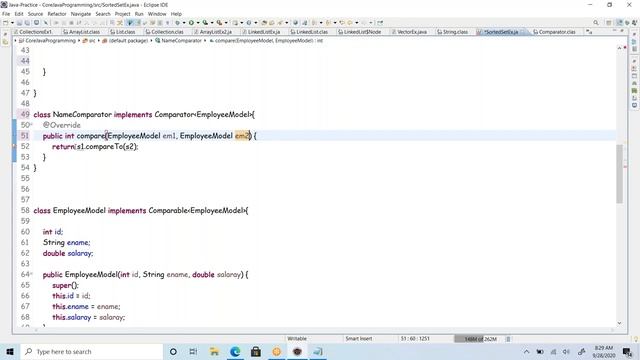Open Microsoft Edge from the taskbar
Viewport: 640px width, 360px height.
click(x=235, y=351)
